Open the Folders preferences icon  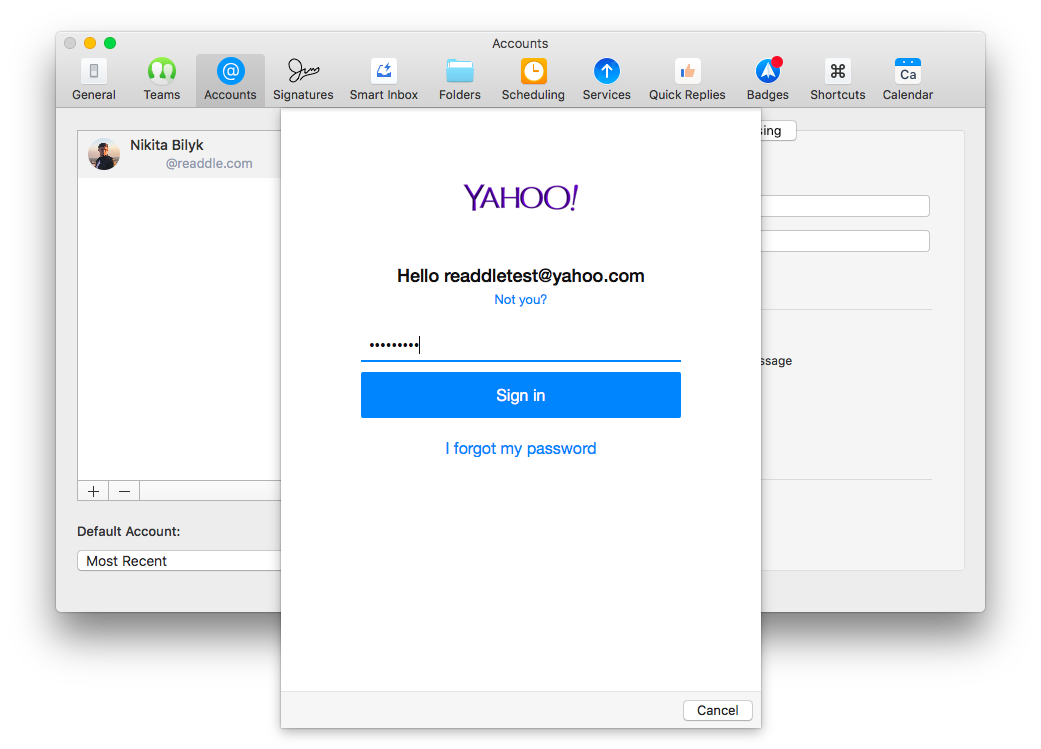pyautogui.click(x=459, y=78)
